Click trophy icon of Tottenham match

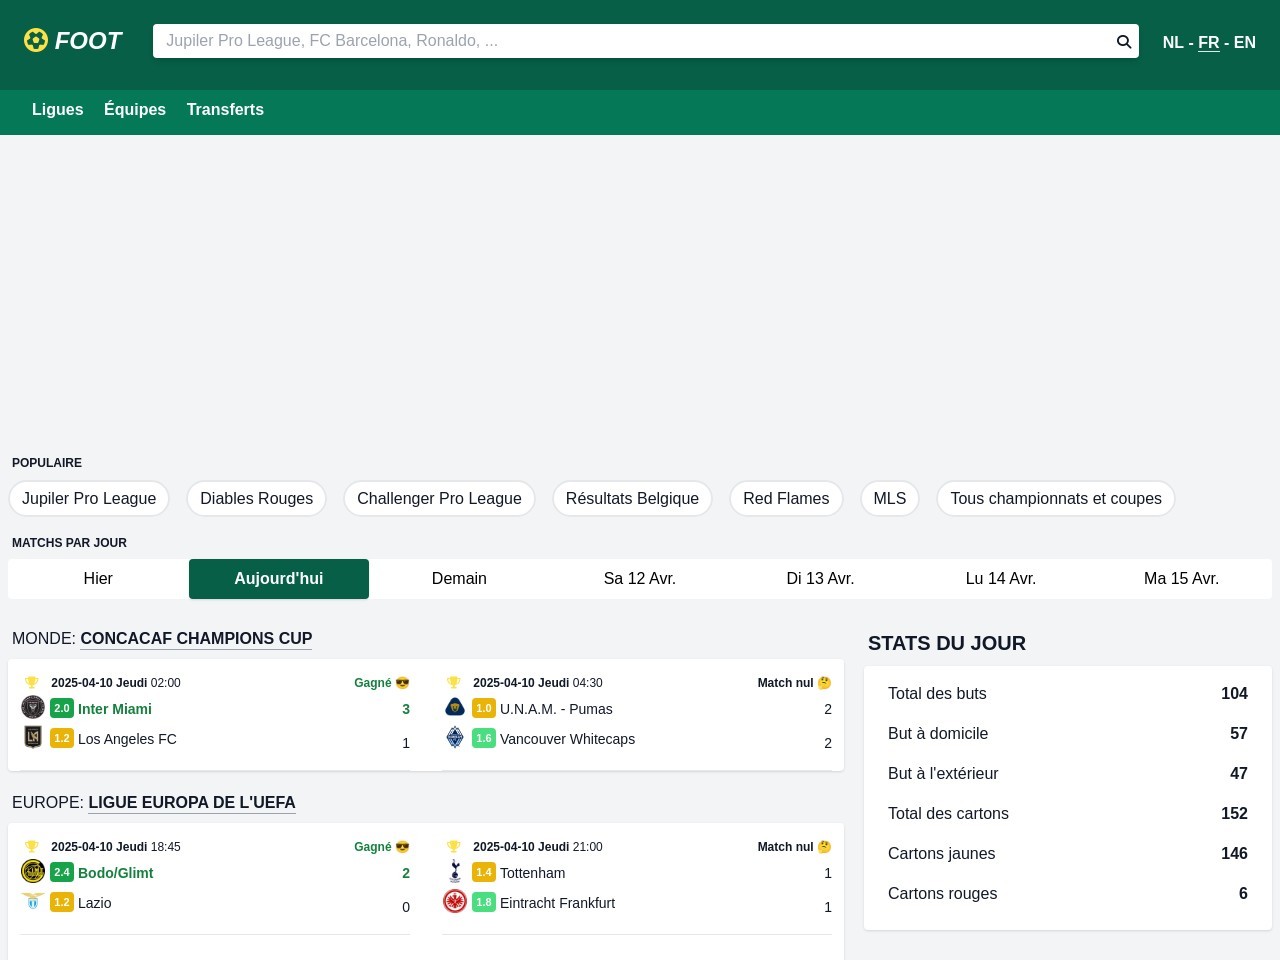pyautogui.click(x=454, y=847)
